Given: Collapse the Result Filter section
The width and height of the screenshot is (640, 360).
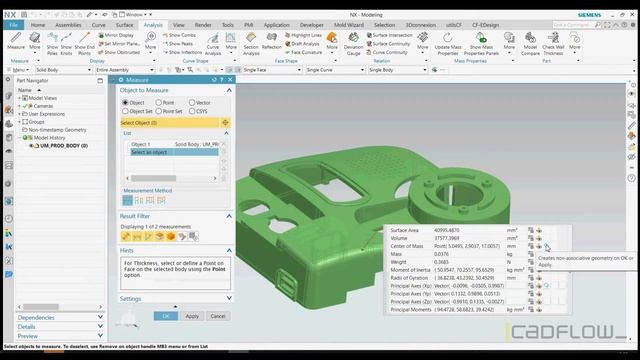Looking at the screenshot, I should [229, 216].
